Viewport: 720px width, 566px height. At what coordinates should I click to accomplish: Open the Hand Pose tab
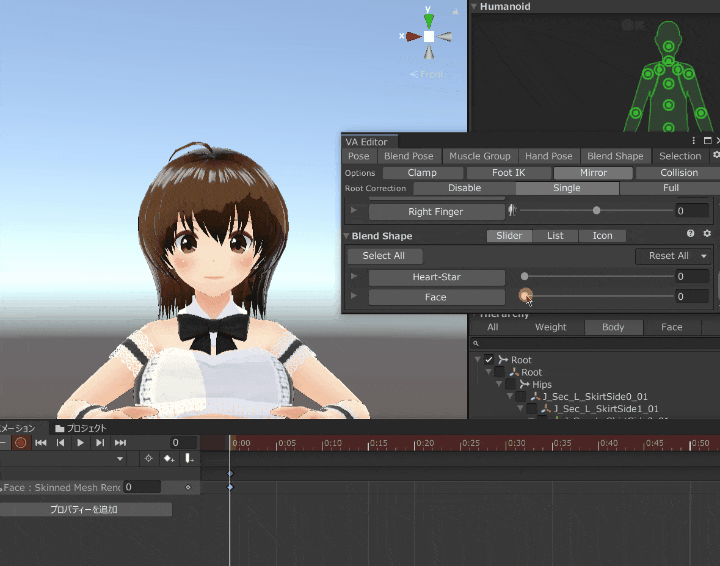click(x=548, y=156)
